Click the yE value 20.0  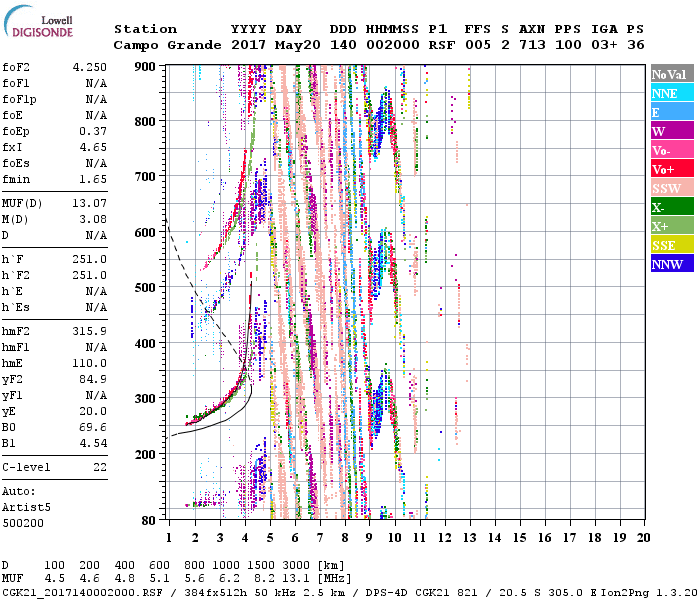coord(93,412)
